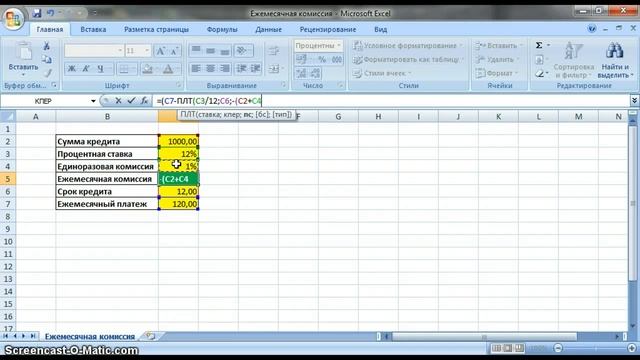Click in the formula bar text
This screenshot has width=640, height=360.
click(x=390, y=101)
